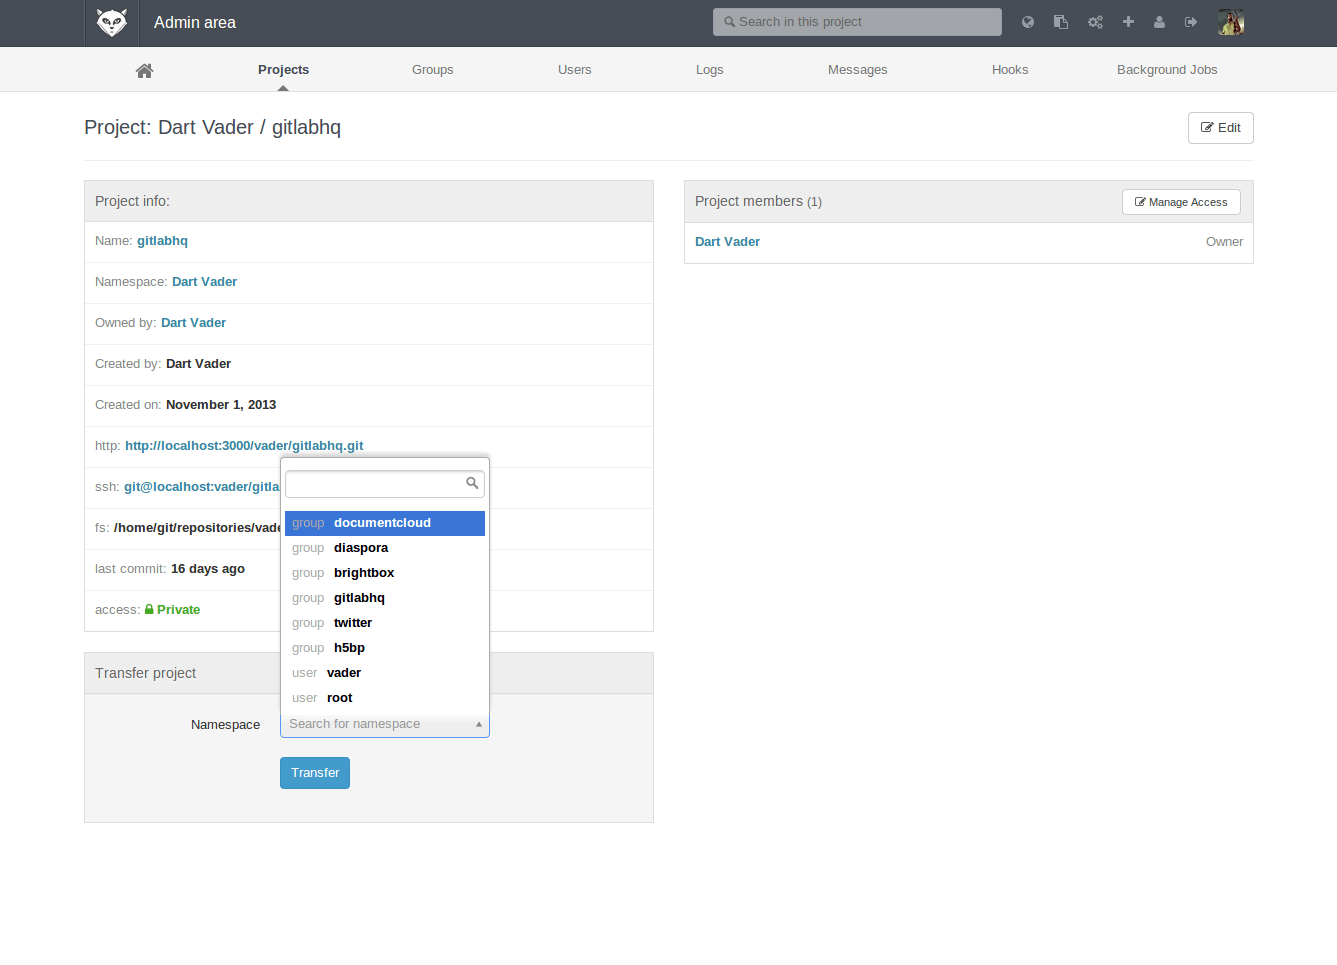Switch to the Groups tab
1337x965 pixels.
(432, 70)
